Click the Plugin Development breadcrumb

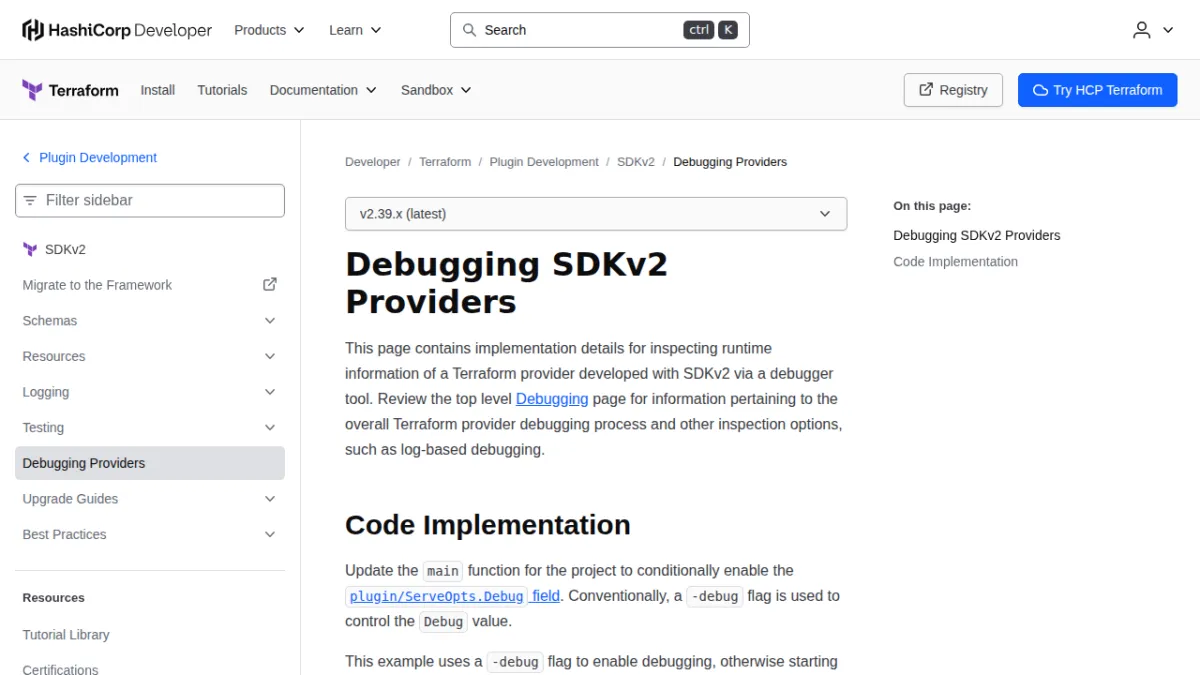[x=544, y=162]
